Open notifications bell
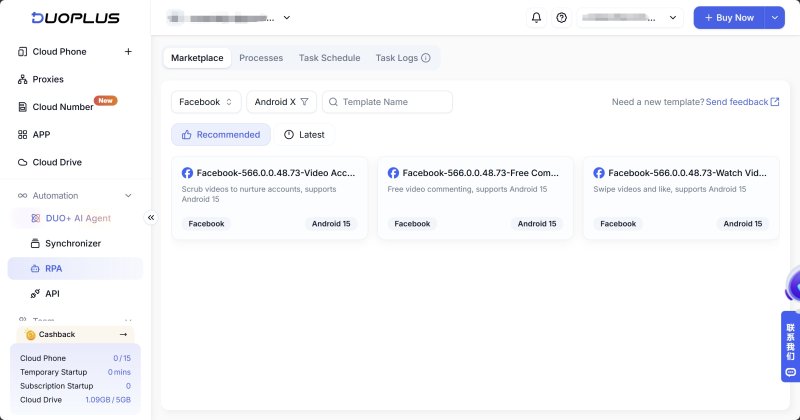 pyautogui.click(x=536, y=17)
